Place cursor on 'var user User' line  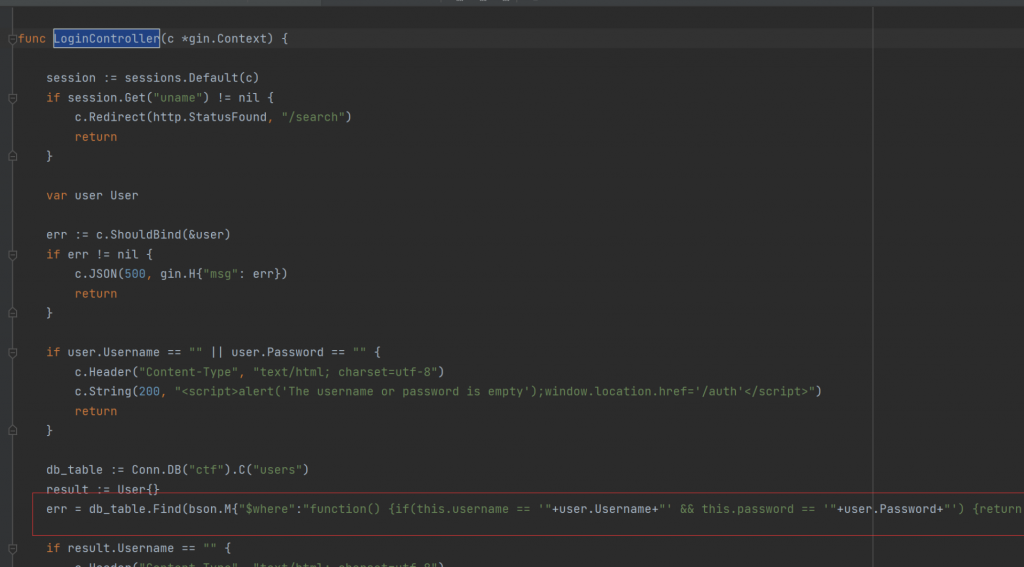pos(92,195)
